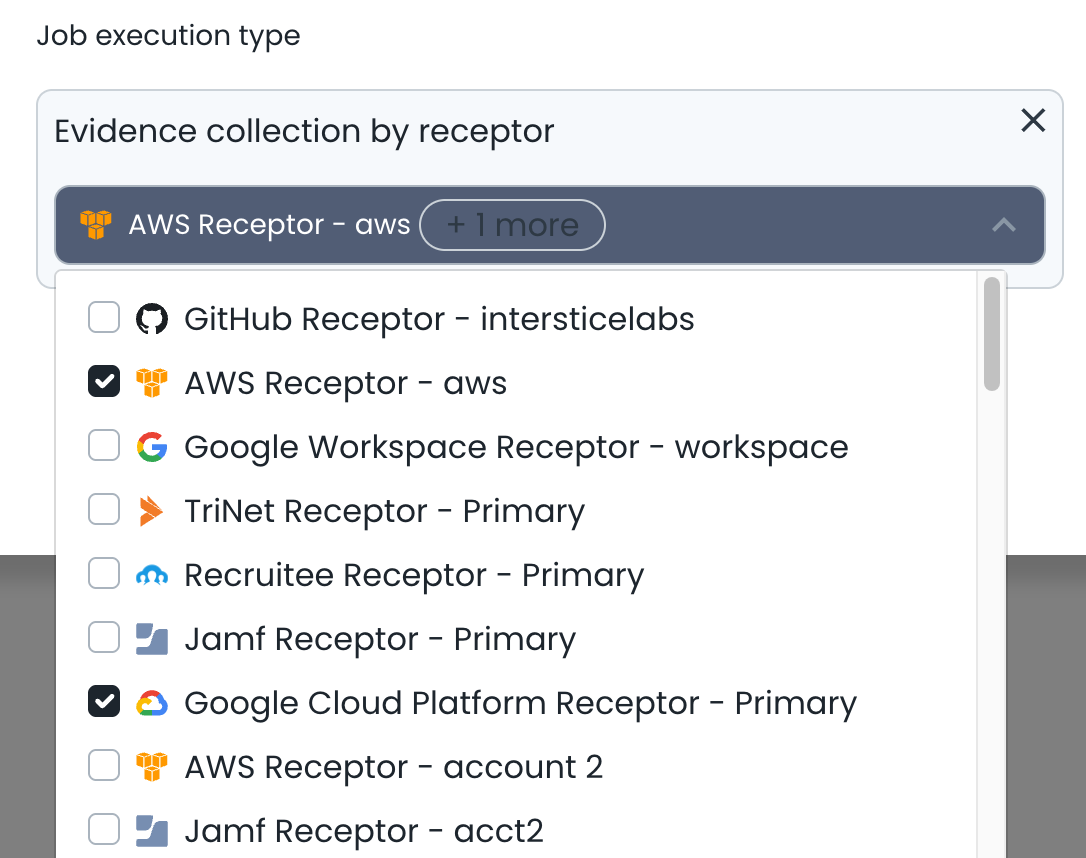
Task: Expand the '+ 1 more' badge
Action: (512, 225)
